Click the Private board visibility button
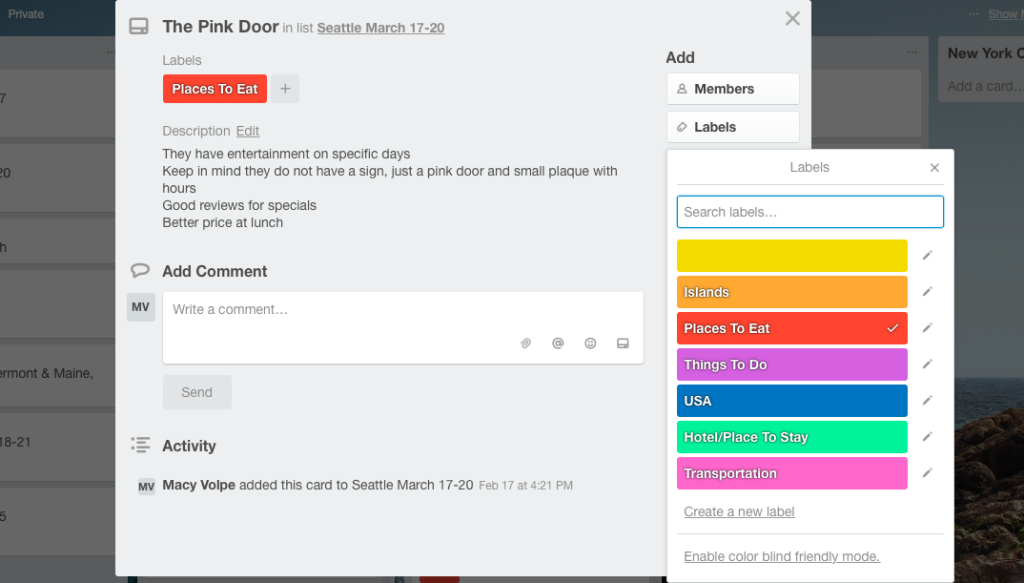The width and height of the screenshot is (1024, 583). point(26,14)
